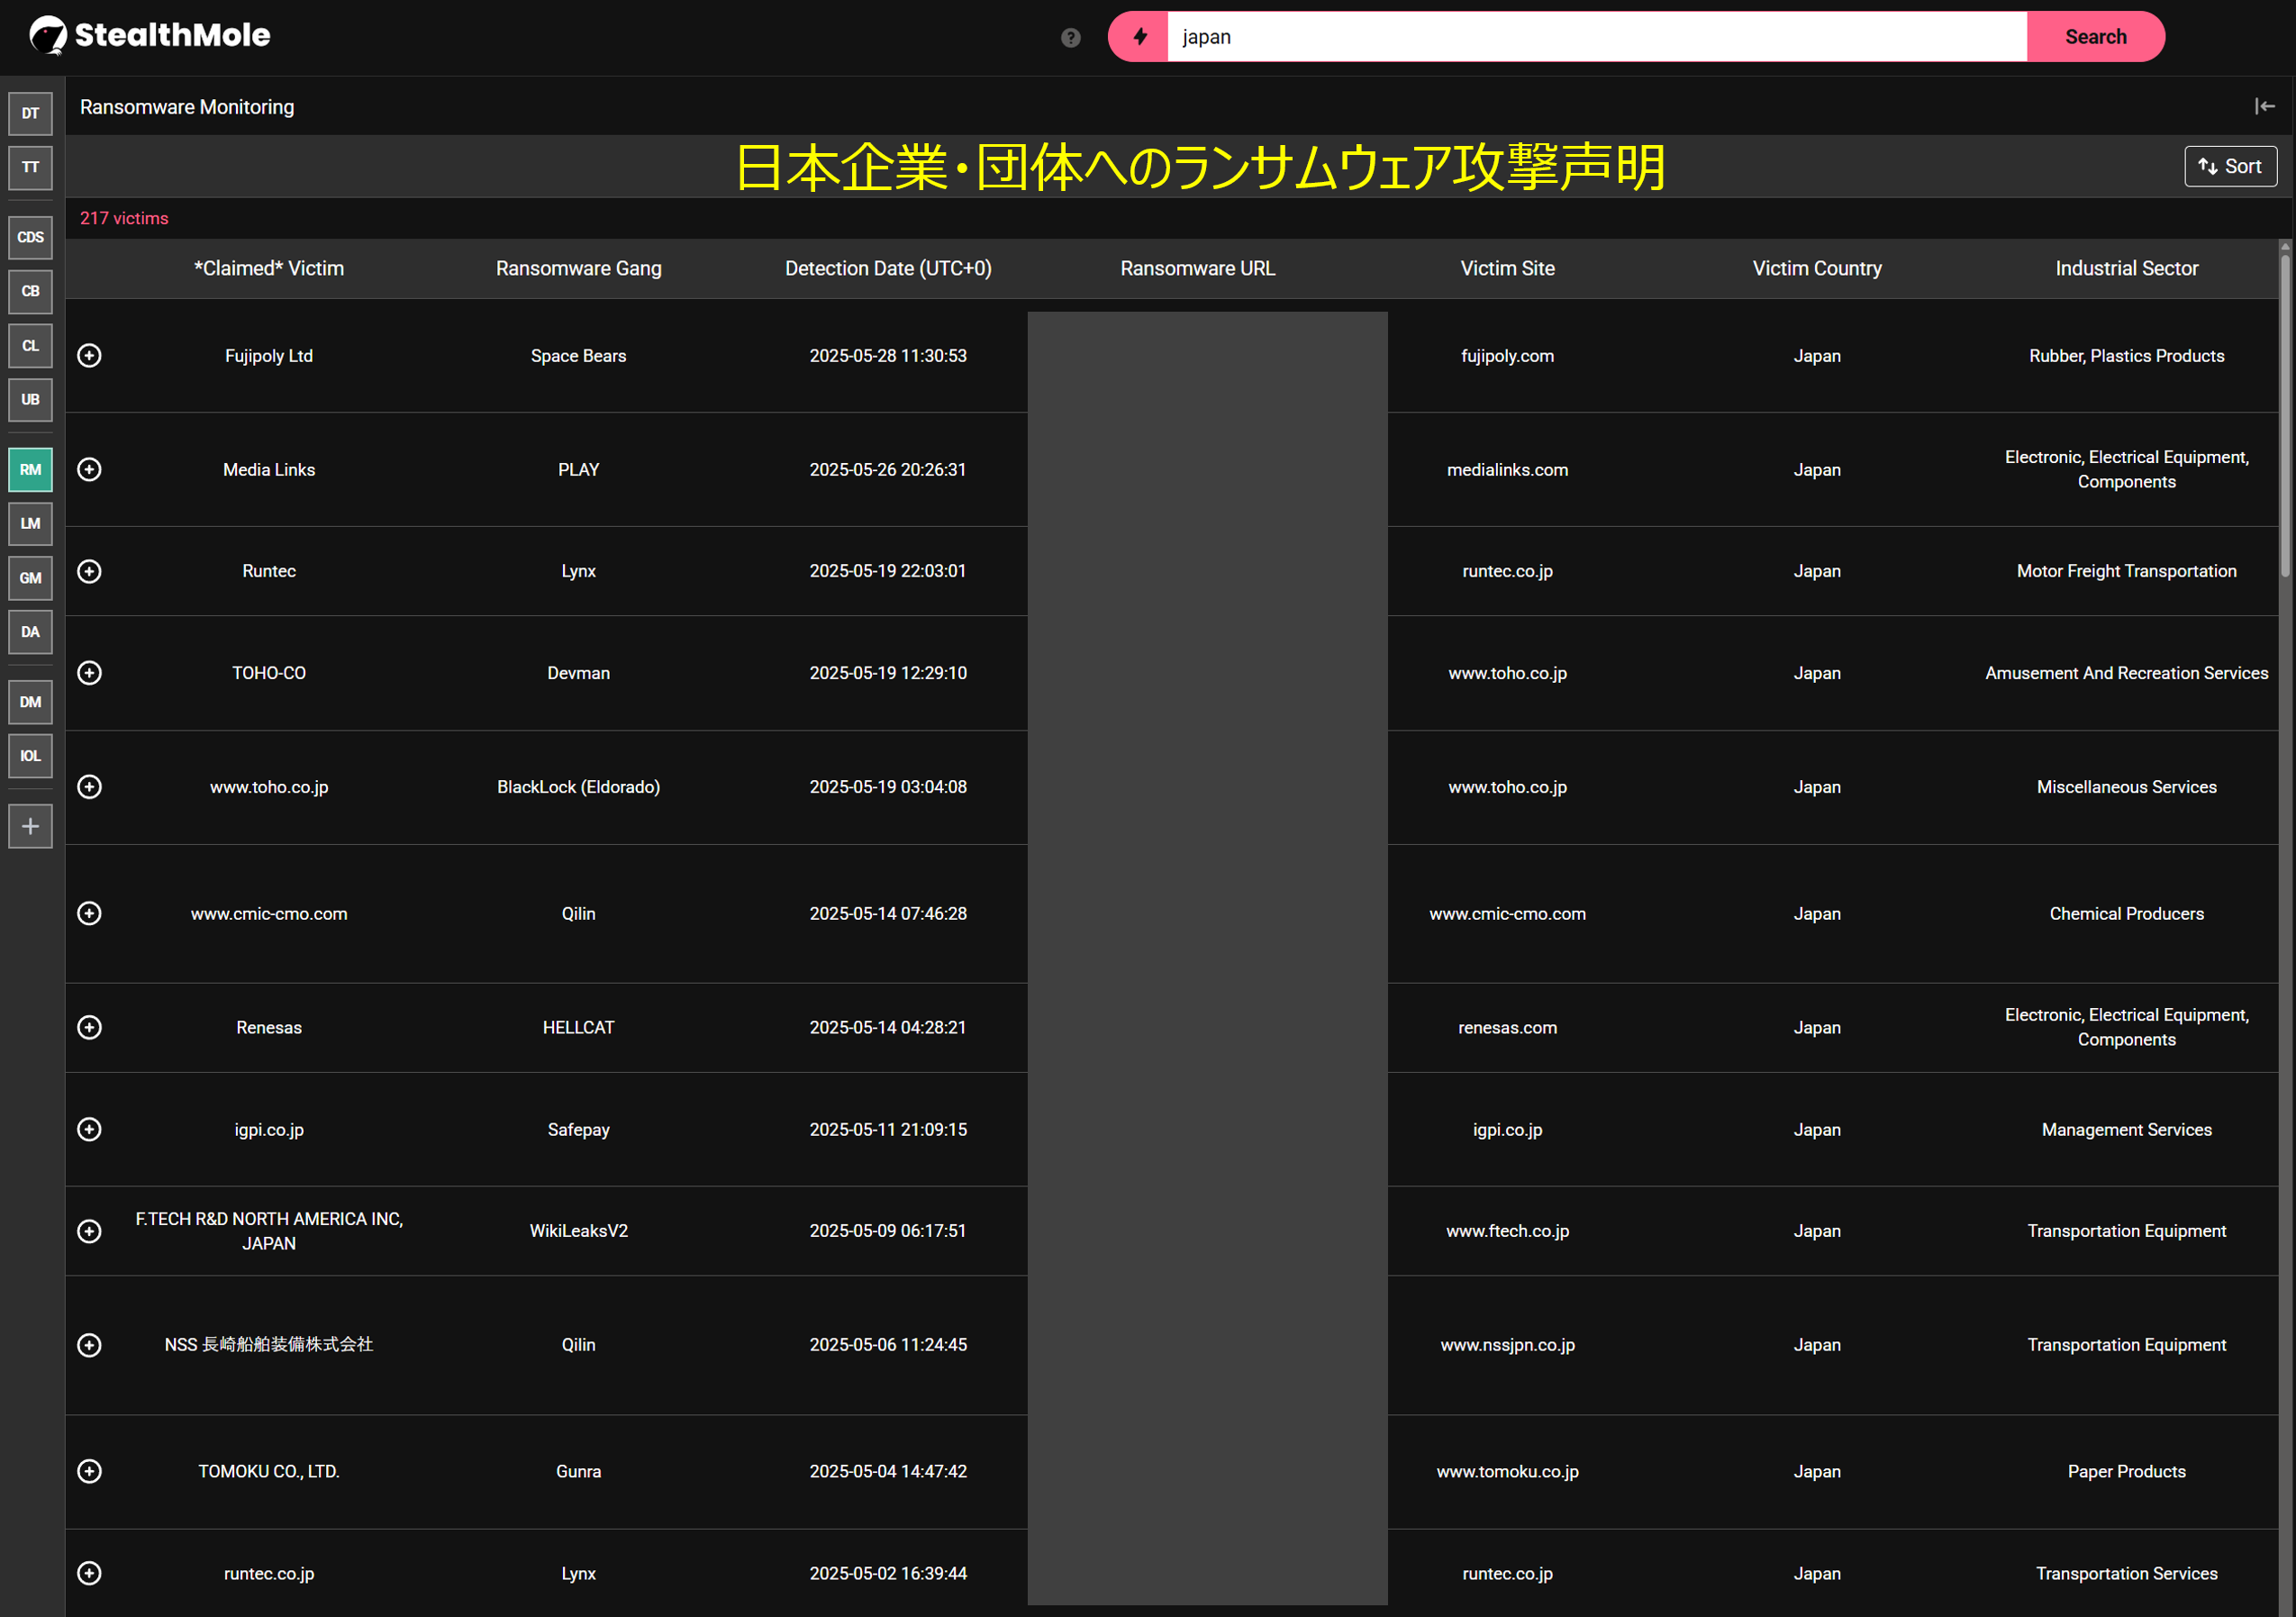Select the Space Bears gang cell
Viewport: 2296px width, 1617px height.
tap(578, 356)
